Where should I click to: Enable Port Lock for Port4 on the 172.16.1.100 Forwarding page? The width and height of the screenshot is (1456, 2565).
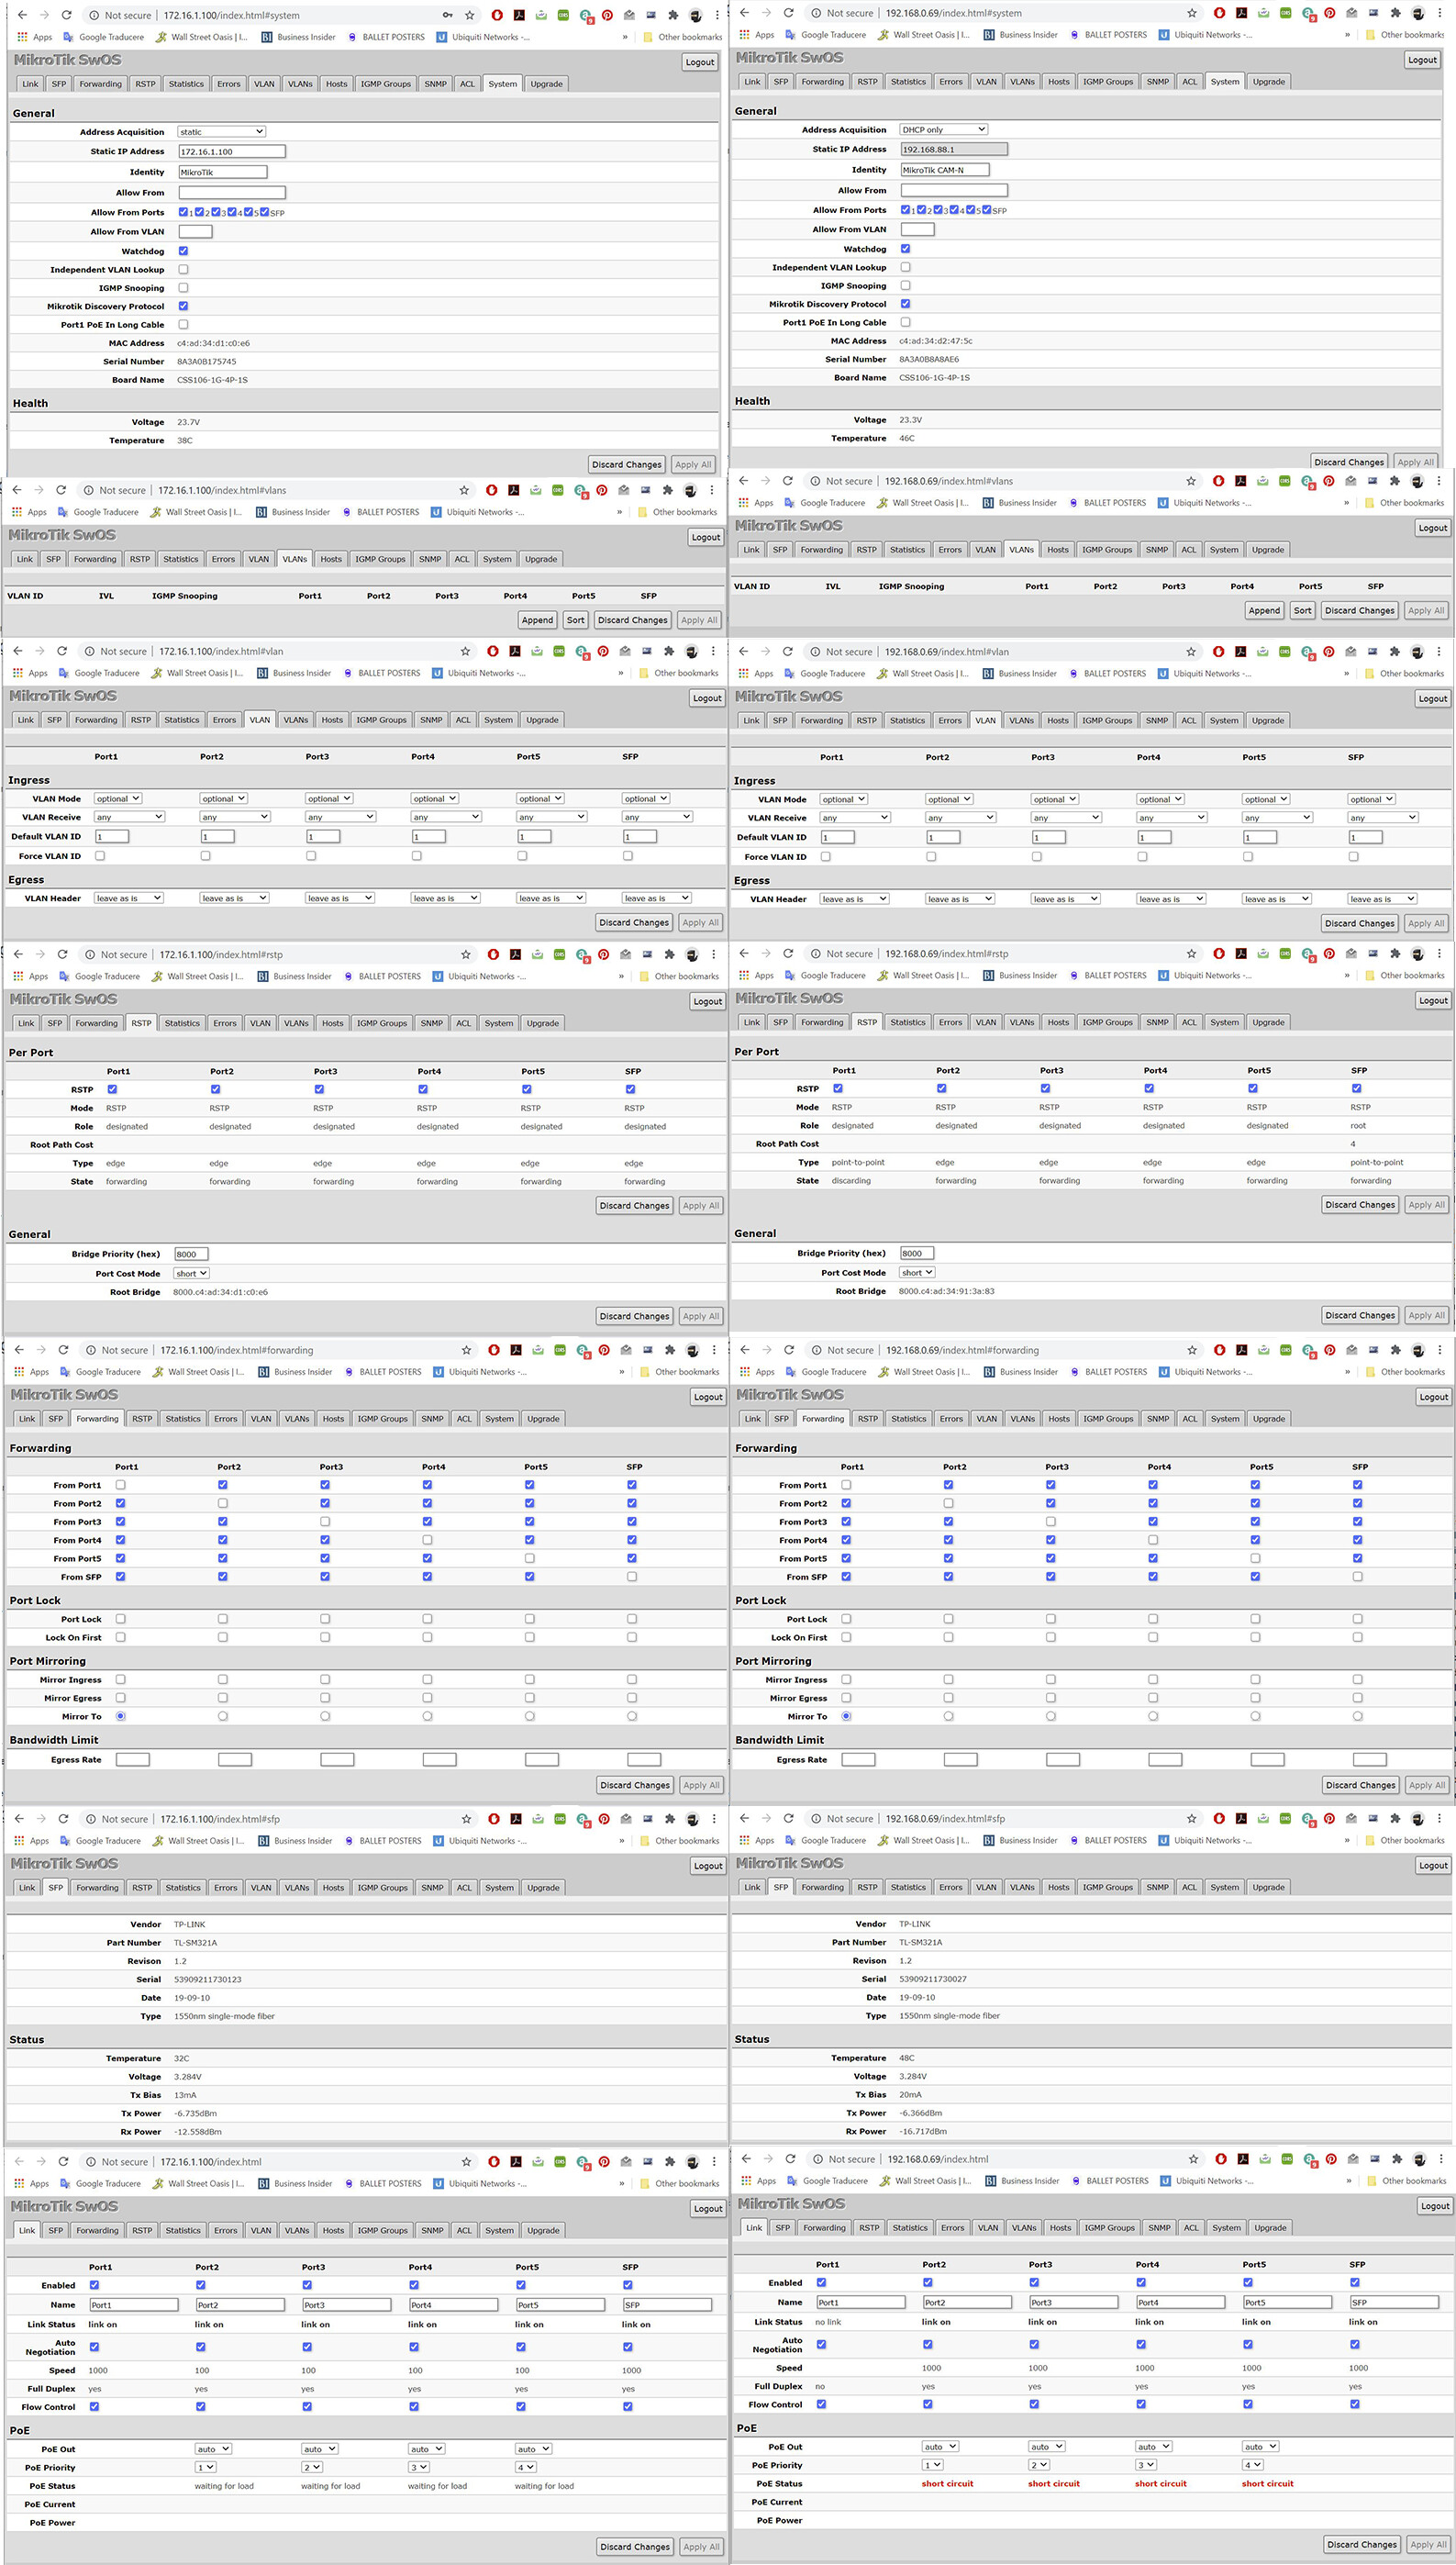427,1619
